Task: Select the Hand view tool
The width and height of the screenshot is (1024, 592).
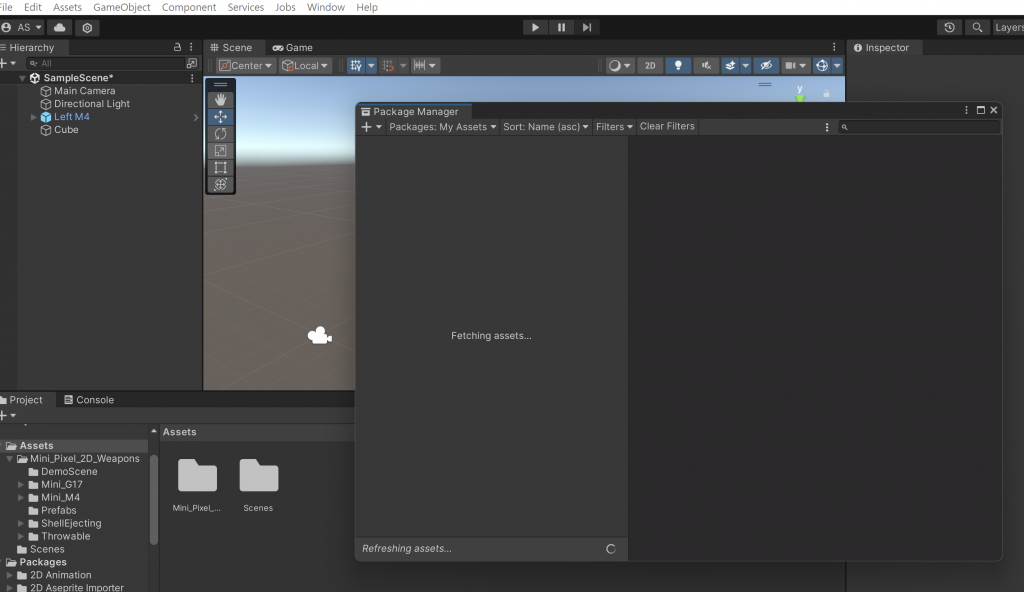Action: click(x=221, y=99)
